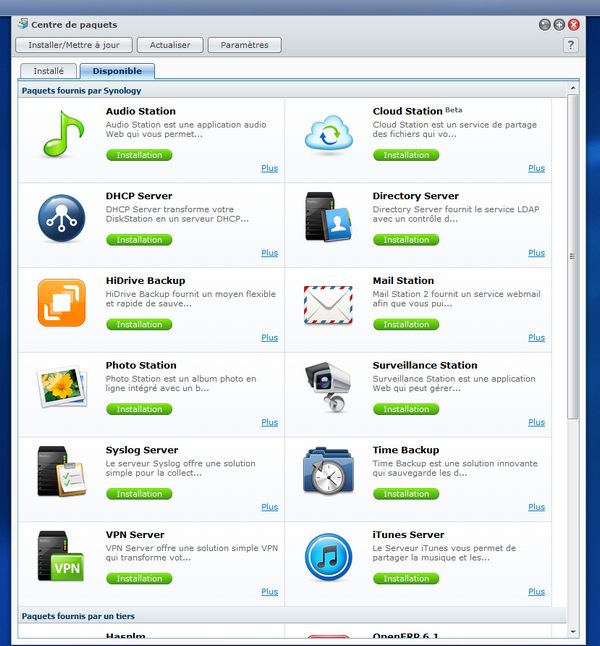The image size is (600, 646).
Task: Click the Cloud Station title text
Action: pyautogui.click(x=408, y=111)
